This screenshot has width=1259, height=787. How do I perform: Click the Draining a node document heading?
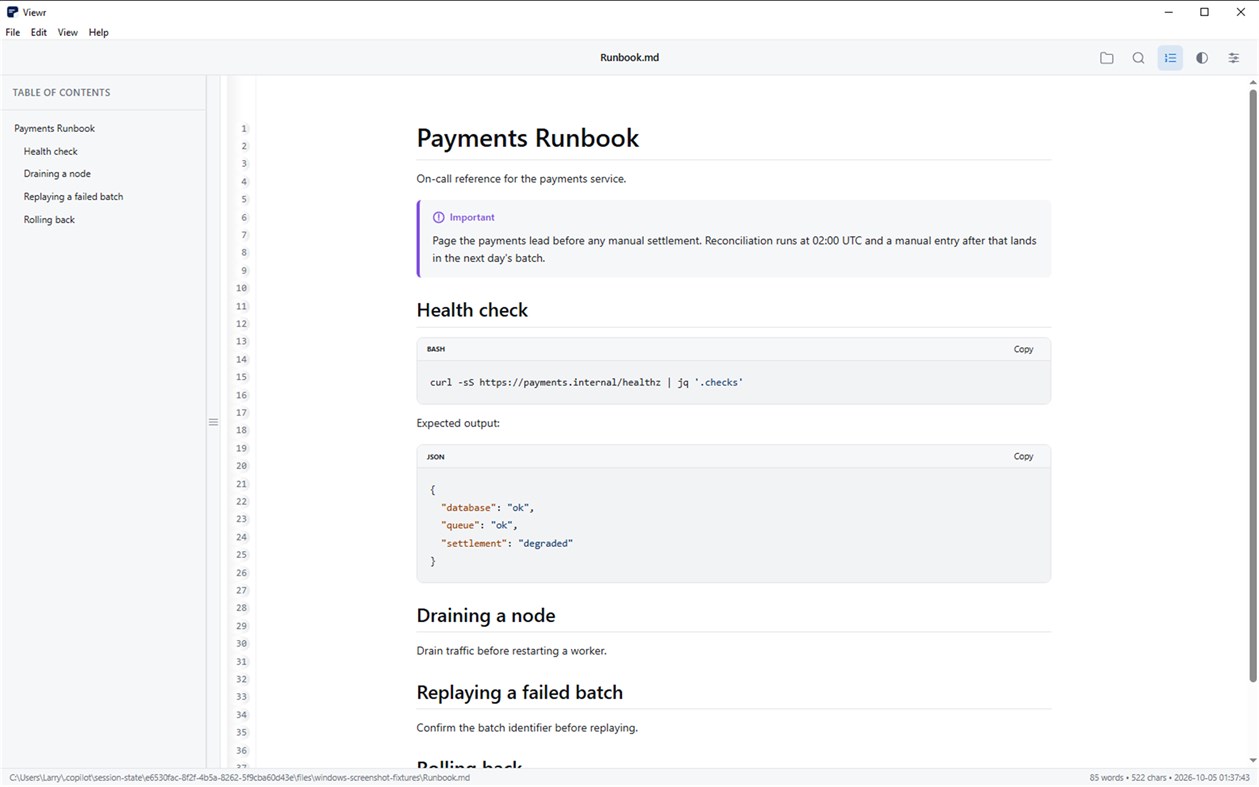click(486, 616)
